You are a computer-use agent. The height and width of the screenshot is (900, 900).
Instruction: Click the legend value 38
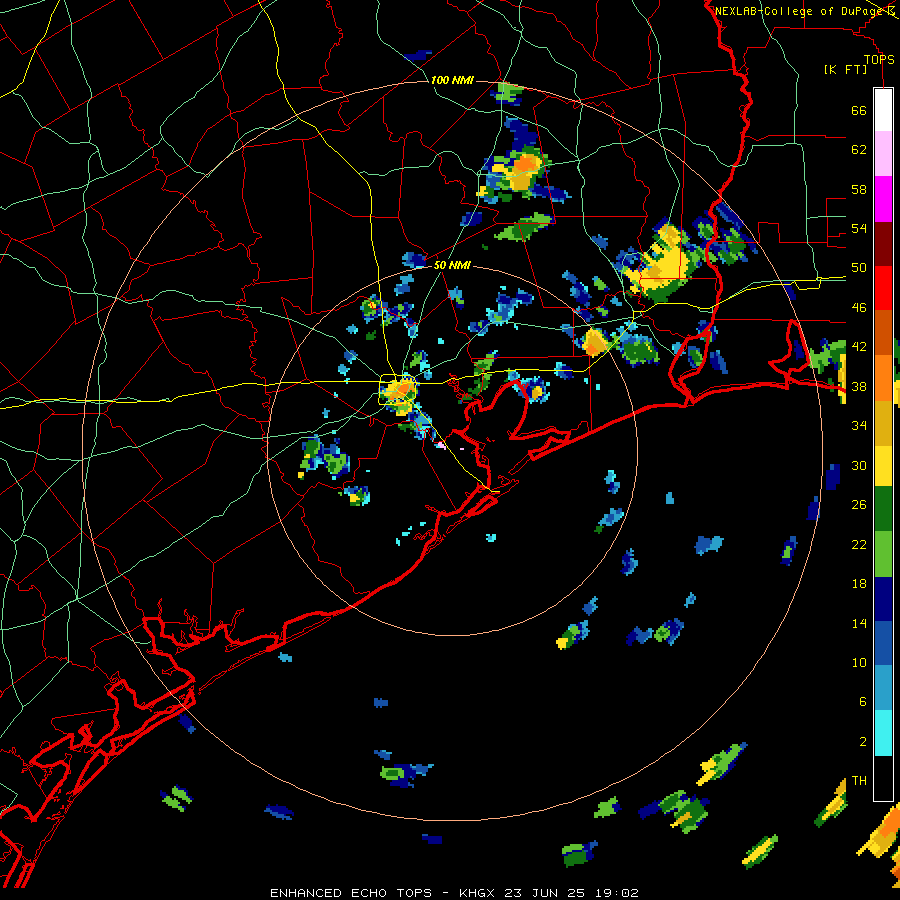point(859,386)
